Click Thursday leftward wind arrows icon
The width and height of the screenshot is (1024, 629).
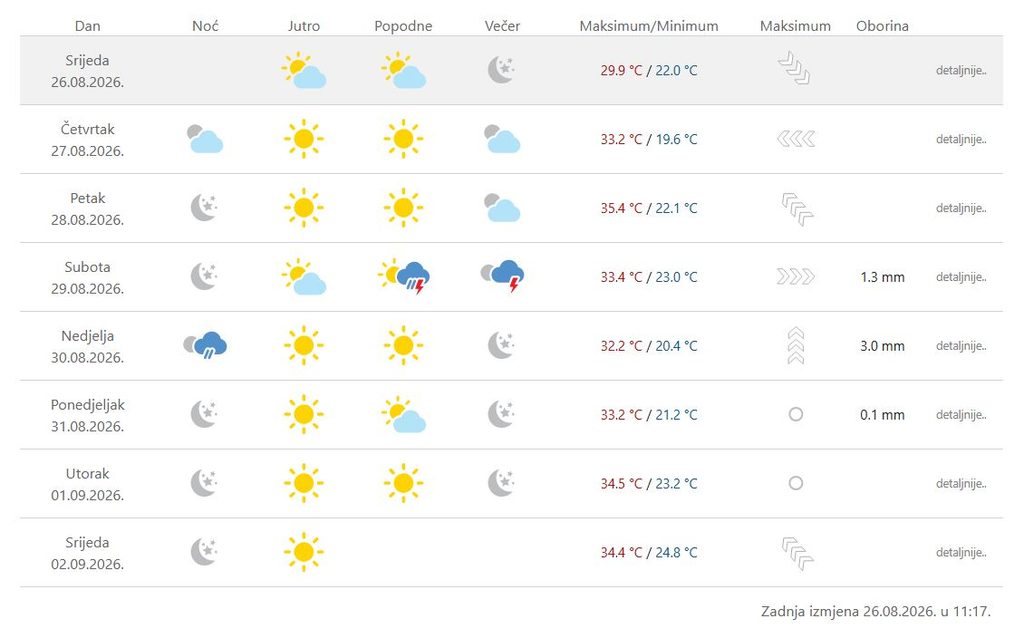coord(795,139)
